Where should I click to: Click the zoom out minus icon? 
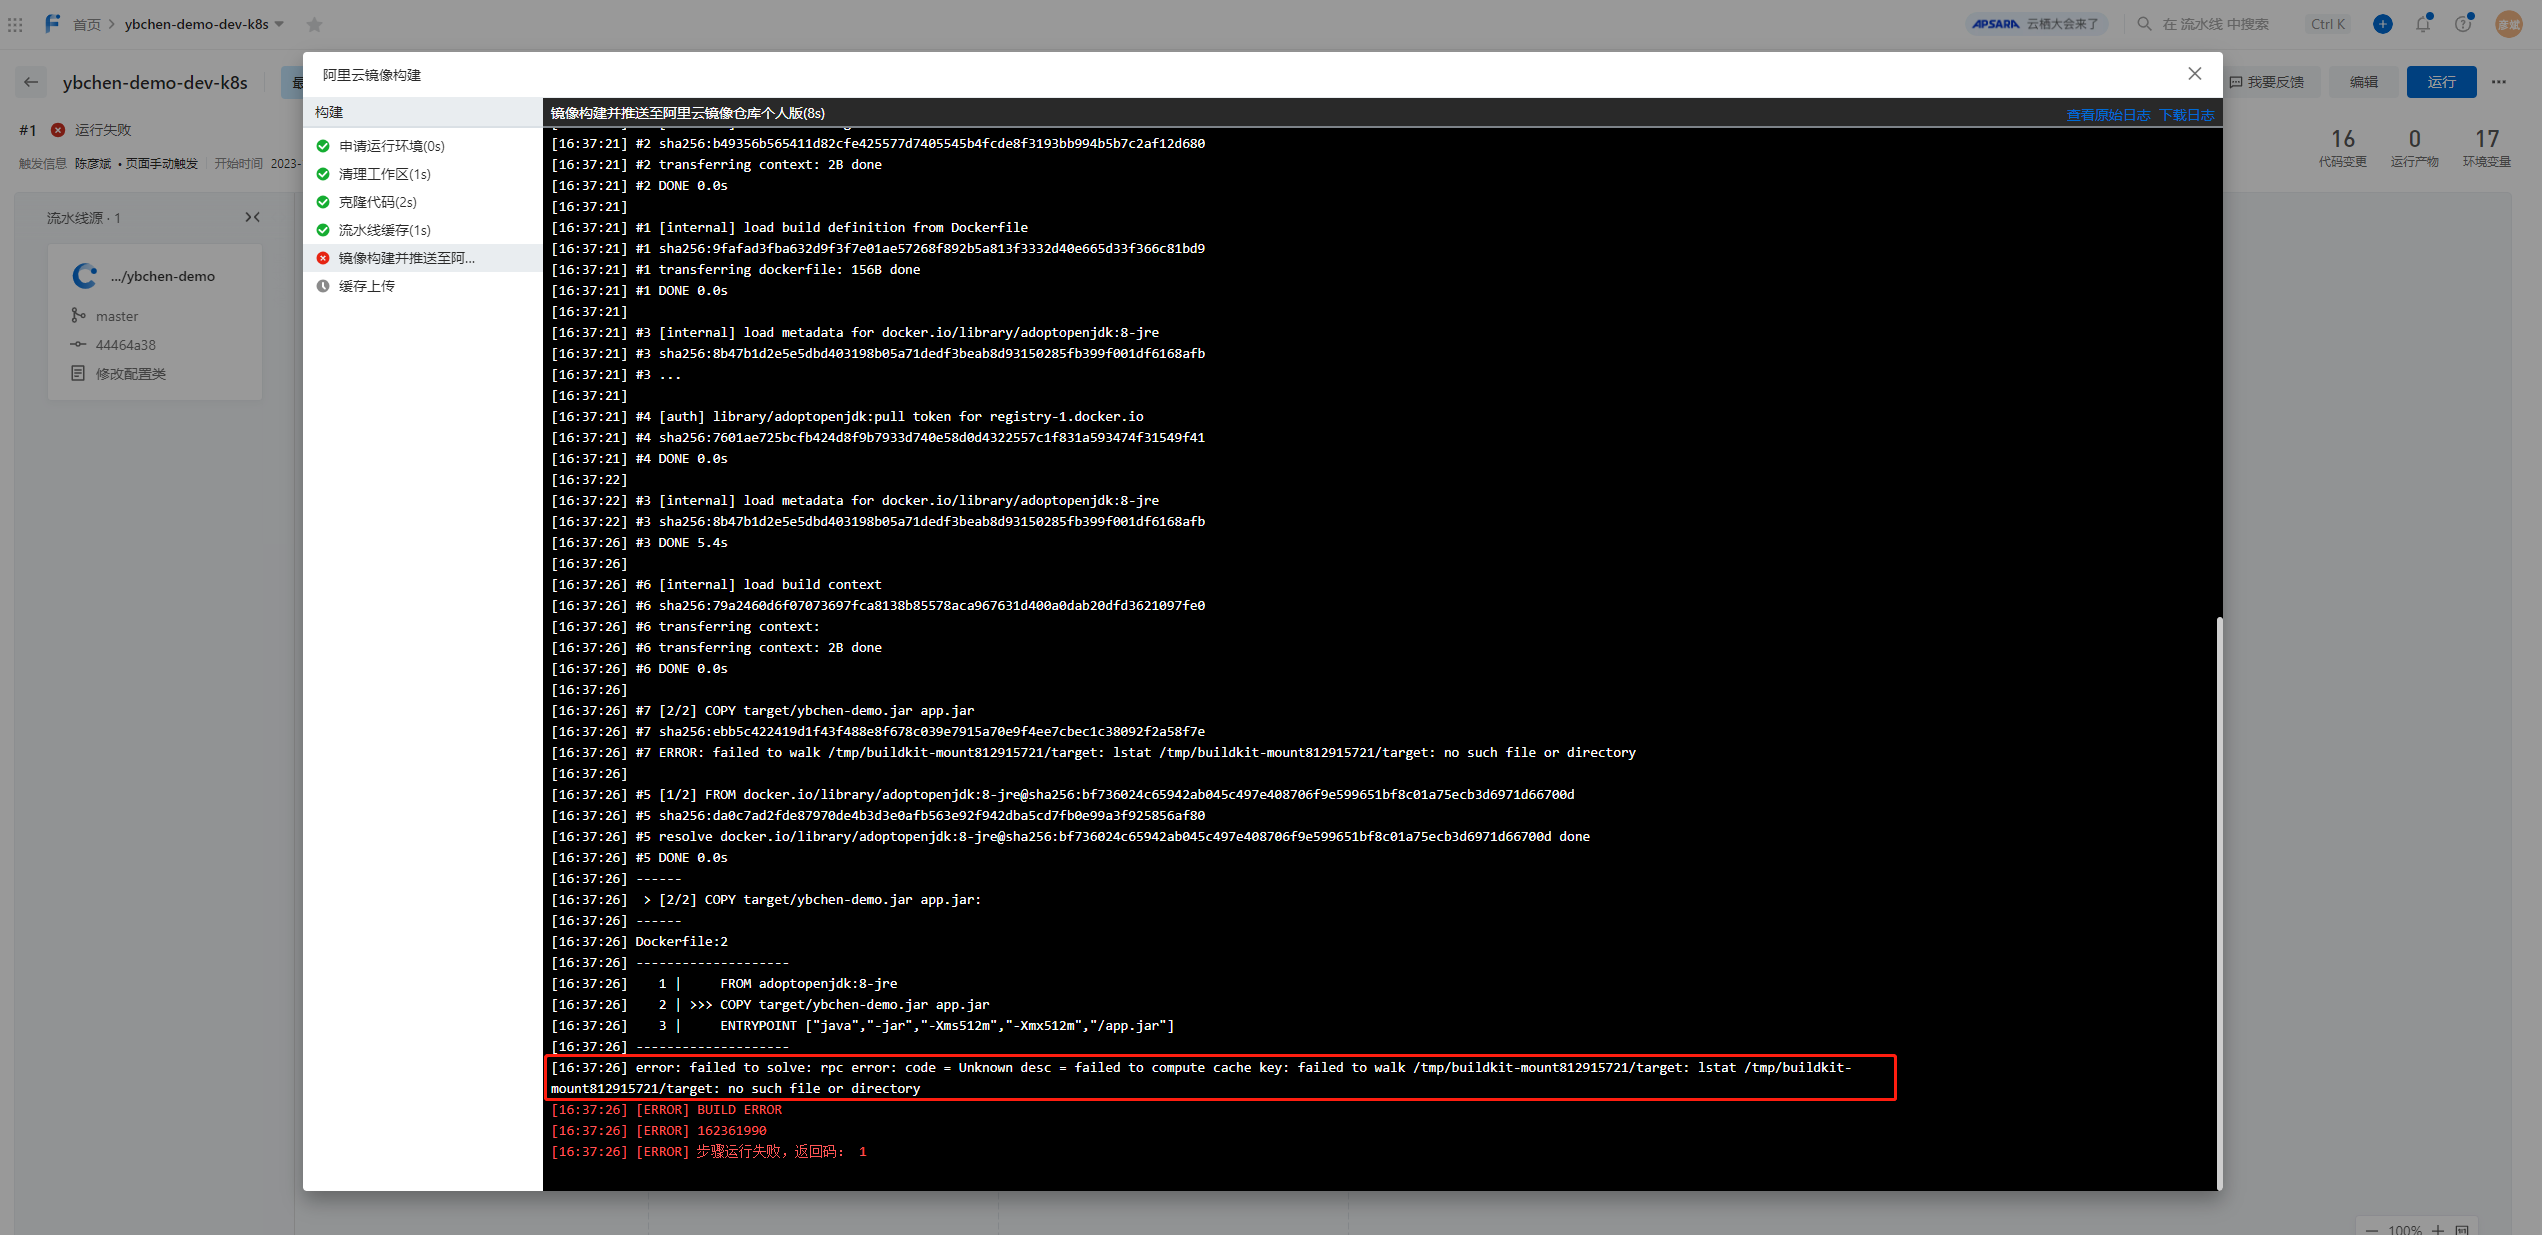click(2372, 1230)
